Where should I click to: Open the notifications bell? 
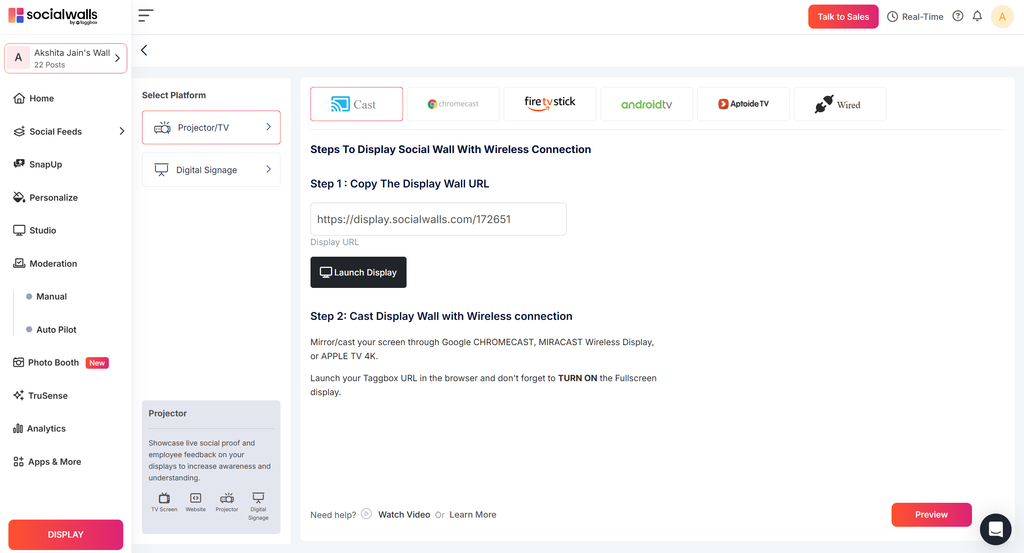[977, 16]
